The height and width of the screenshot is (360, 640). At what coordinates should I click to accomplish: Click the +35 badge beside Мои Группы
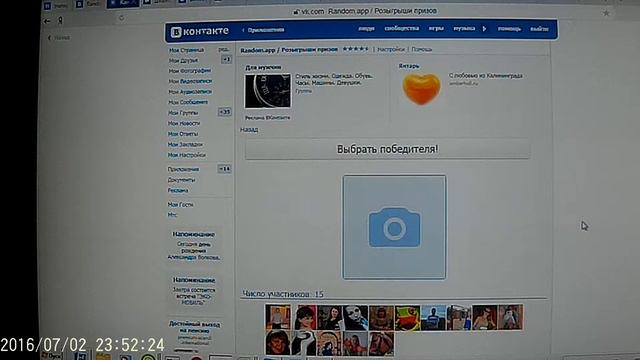pyautogui.click(x=224, y=112)
